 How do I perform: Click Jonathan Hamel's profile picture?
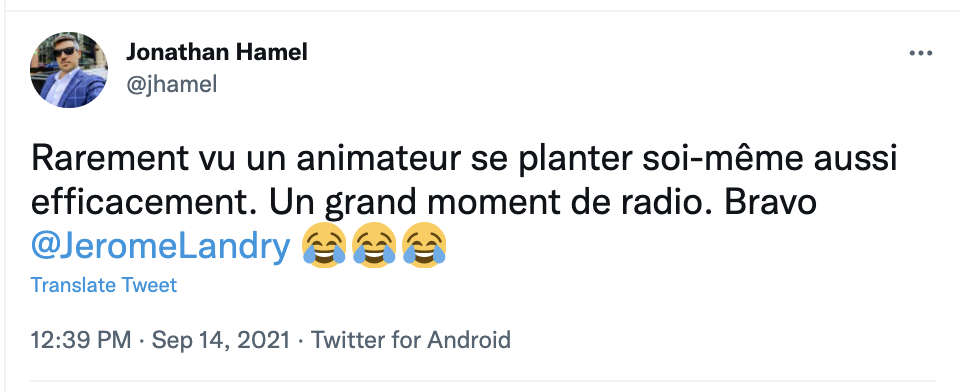(x=69, y=70)
